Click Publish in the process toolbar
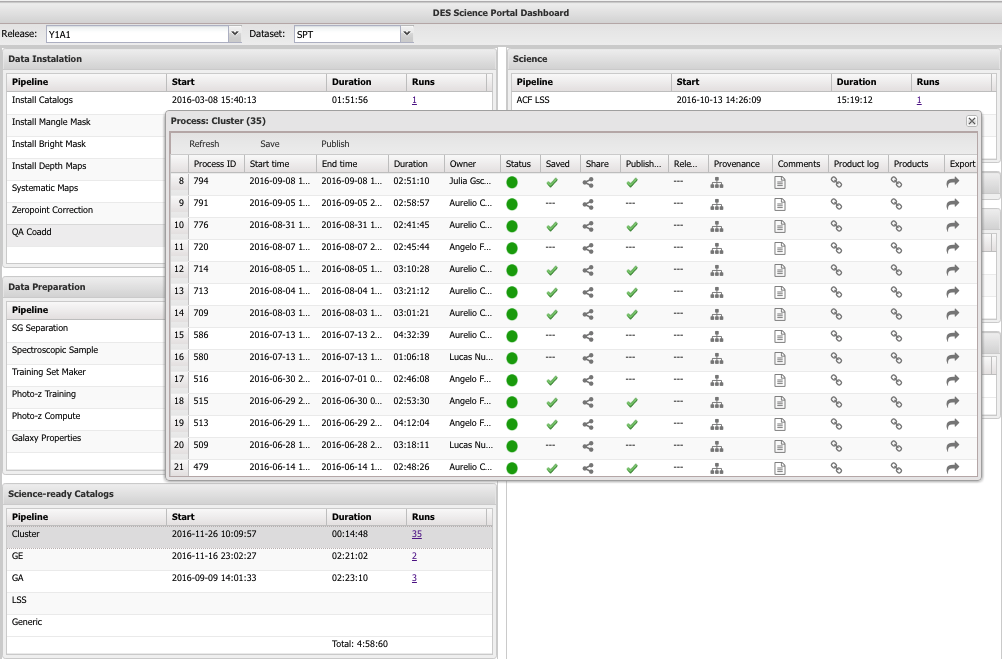 (335, 144)
